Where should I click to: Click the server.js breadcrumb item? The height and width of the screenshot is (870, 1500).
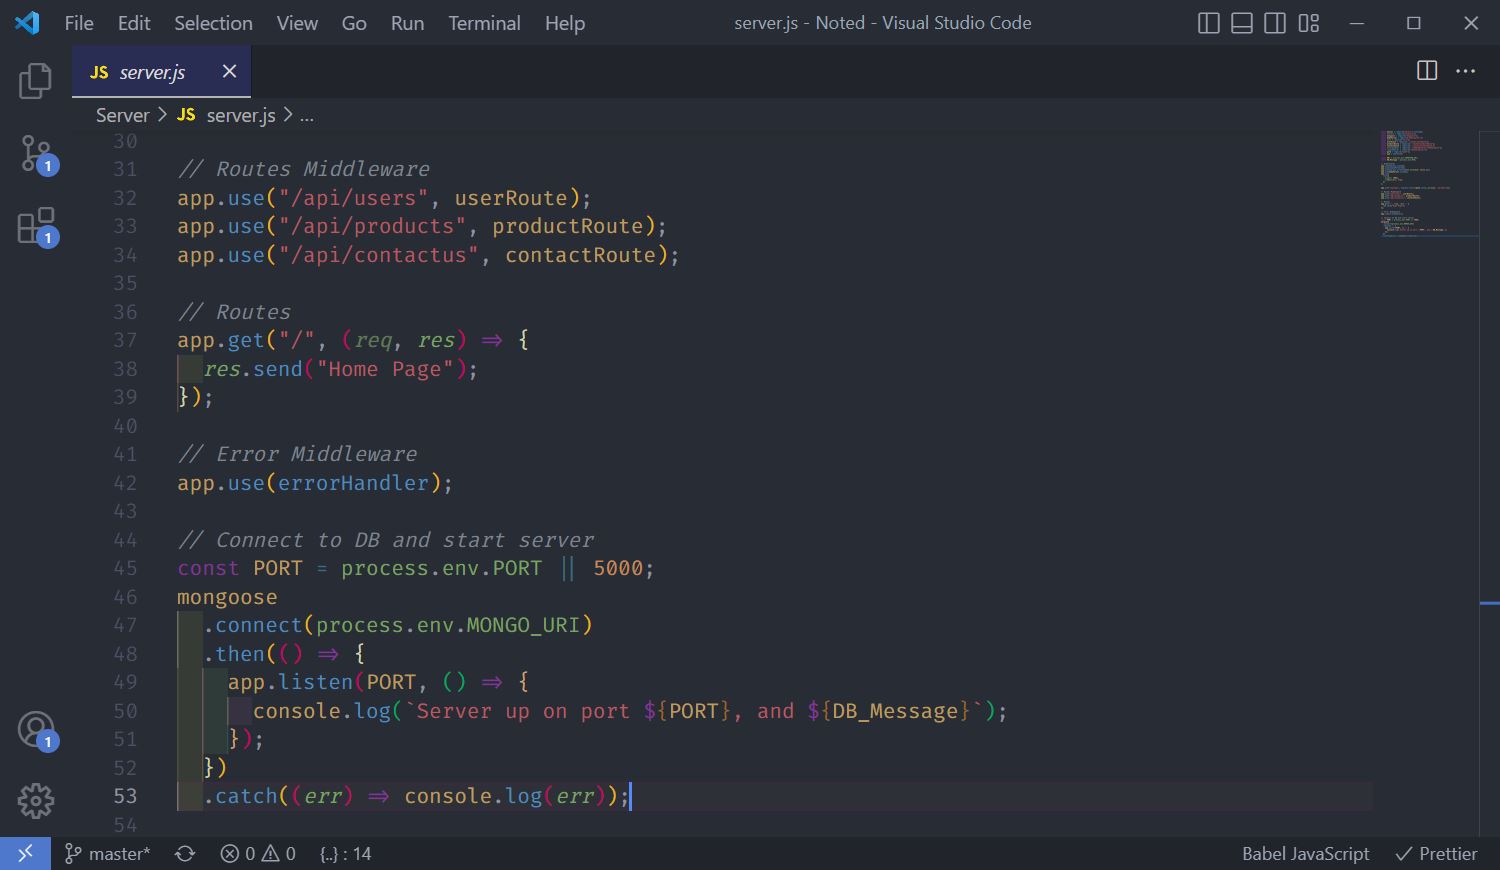coord(227,115)
